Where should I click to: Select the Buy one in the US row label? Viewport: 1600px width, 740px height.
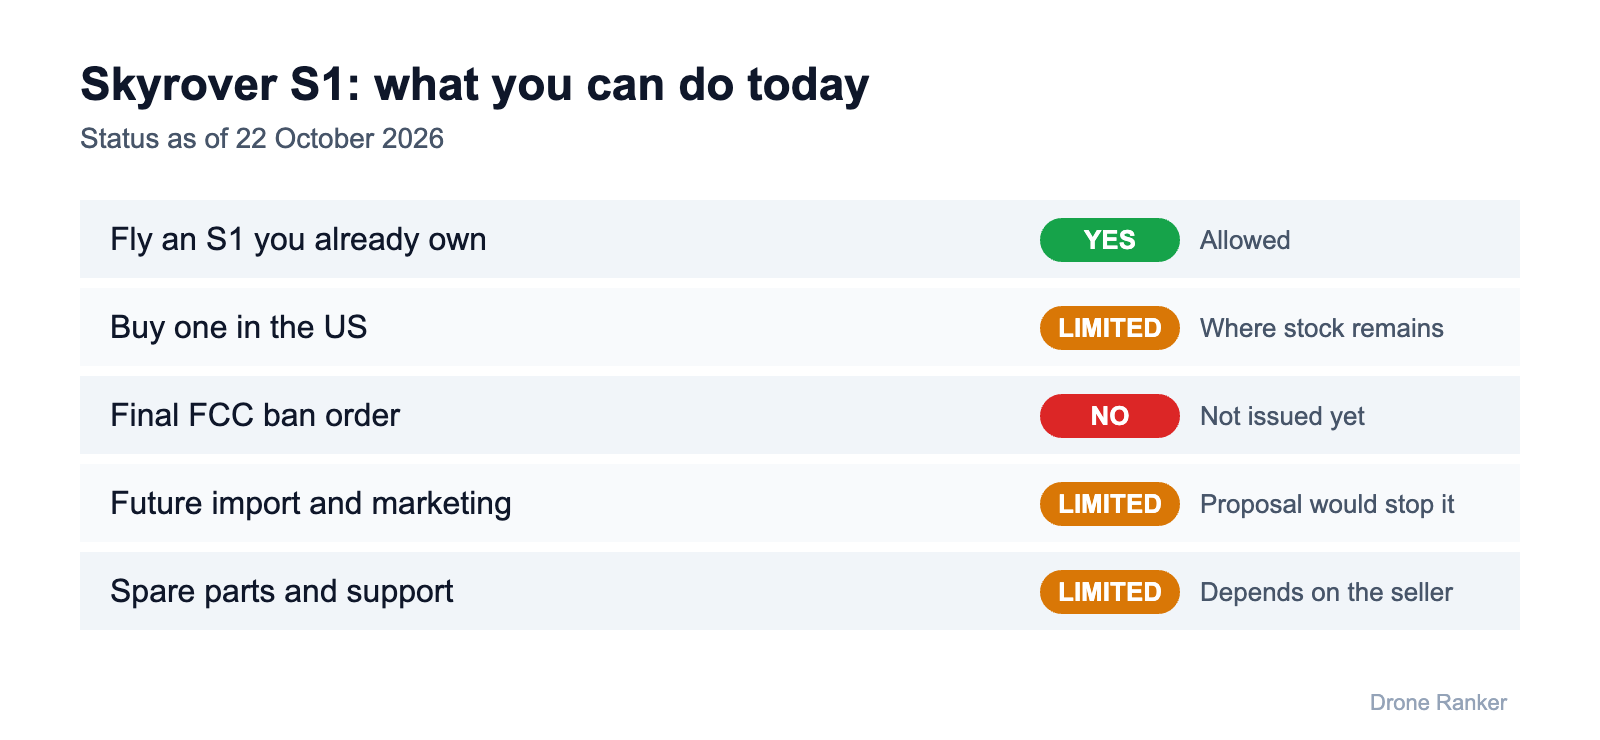coord(238,327)
